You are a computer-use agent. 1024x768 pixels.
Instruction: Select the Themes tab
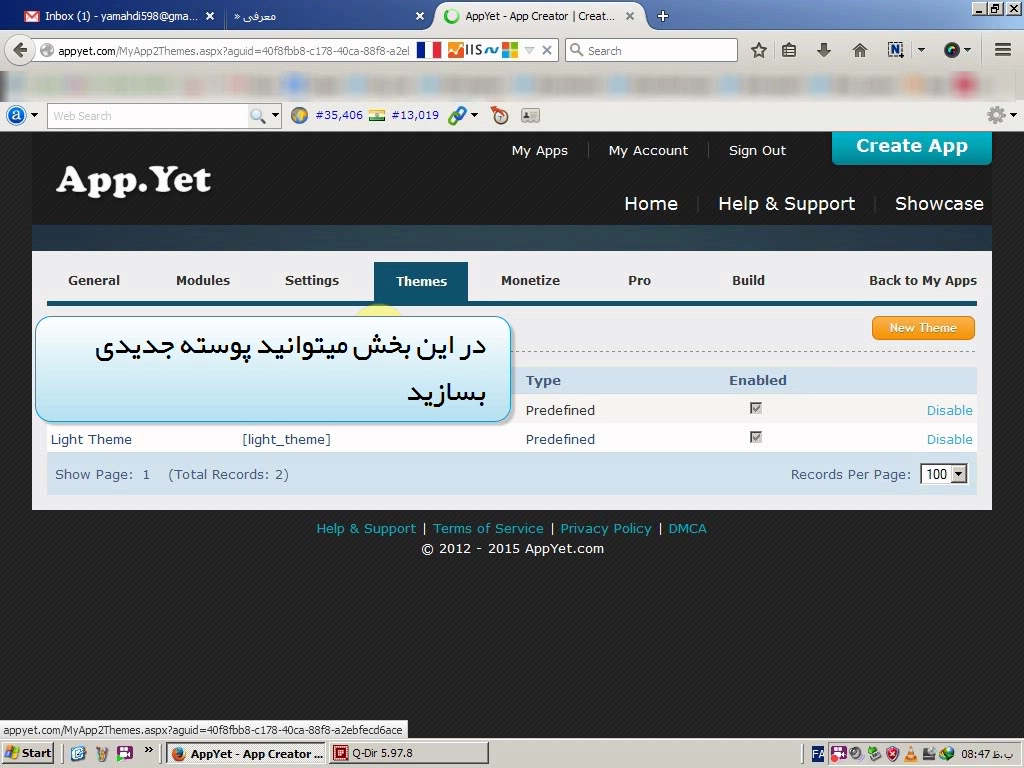click(421, 281)
